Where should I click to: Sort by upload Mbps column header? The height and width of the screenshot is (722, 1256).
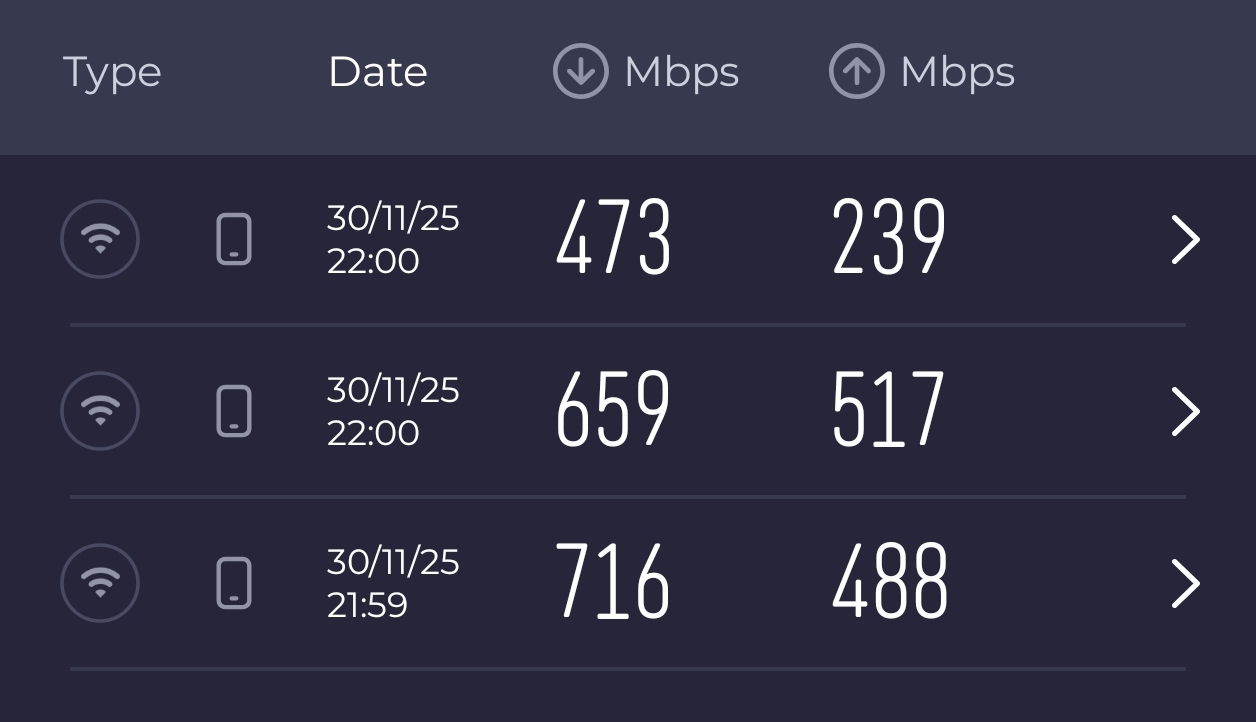957,72
